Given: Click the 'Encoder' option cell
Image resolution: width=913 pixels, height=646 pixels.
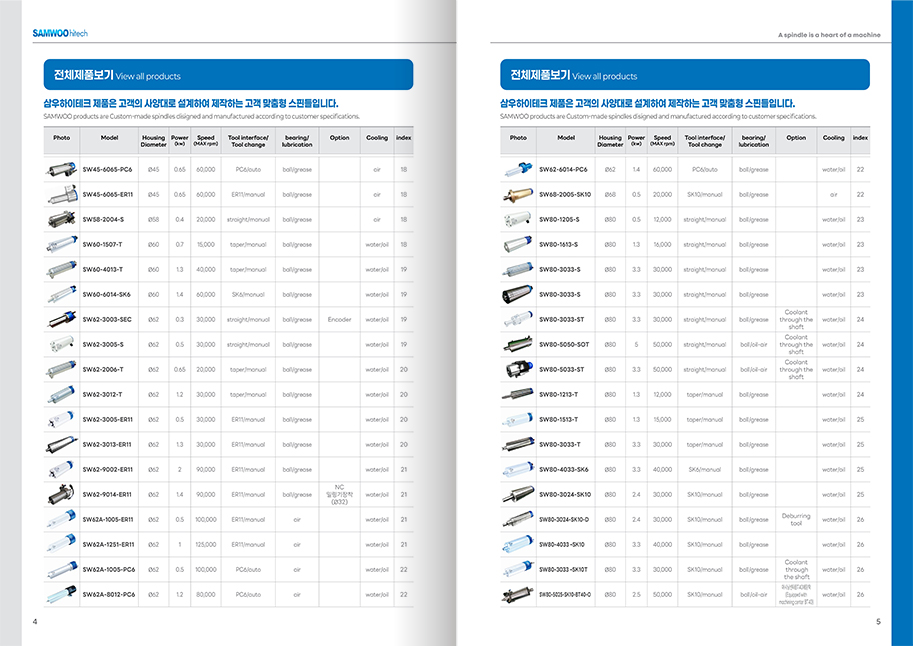Looking at the screenshot, I should tap(339, 320).
